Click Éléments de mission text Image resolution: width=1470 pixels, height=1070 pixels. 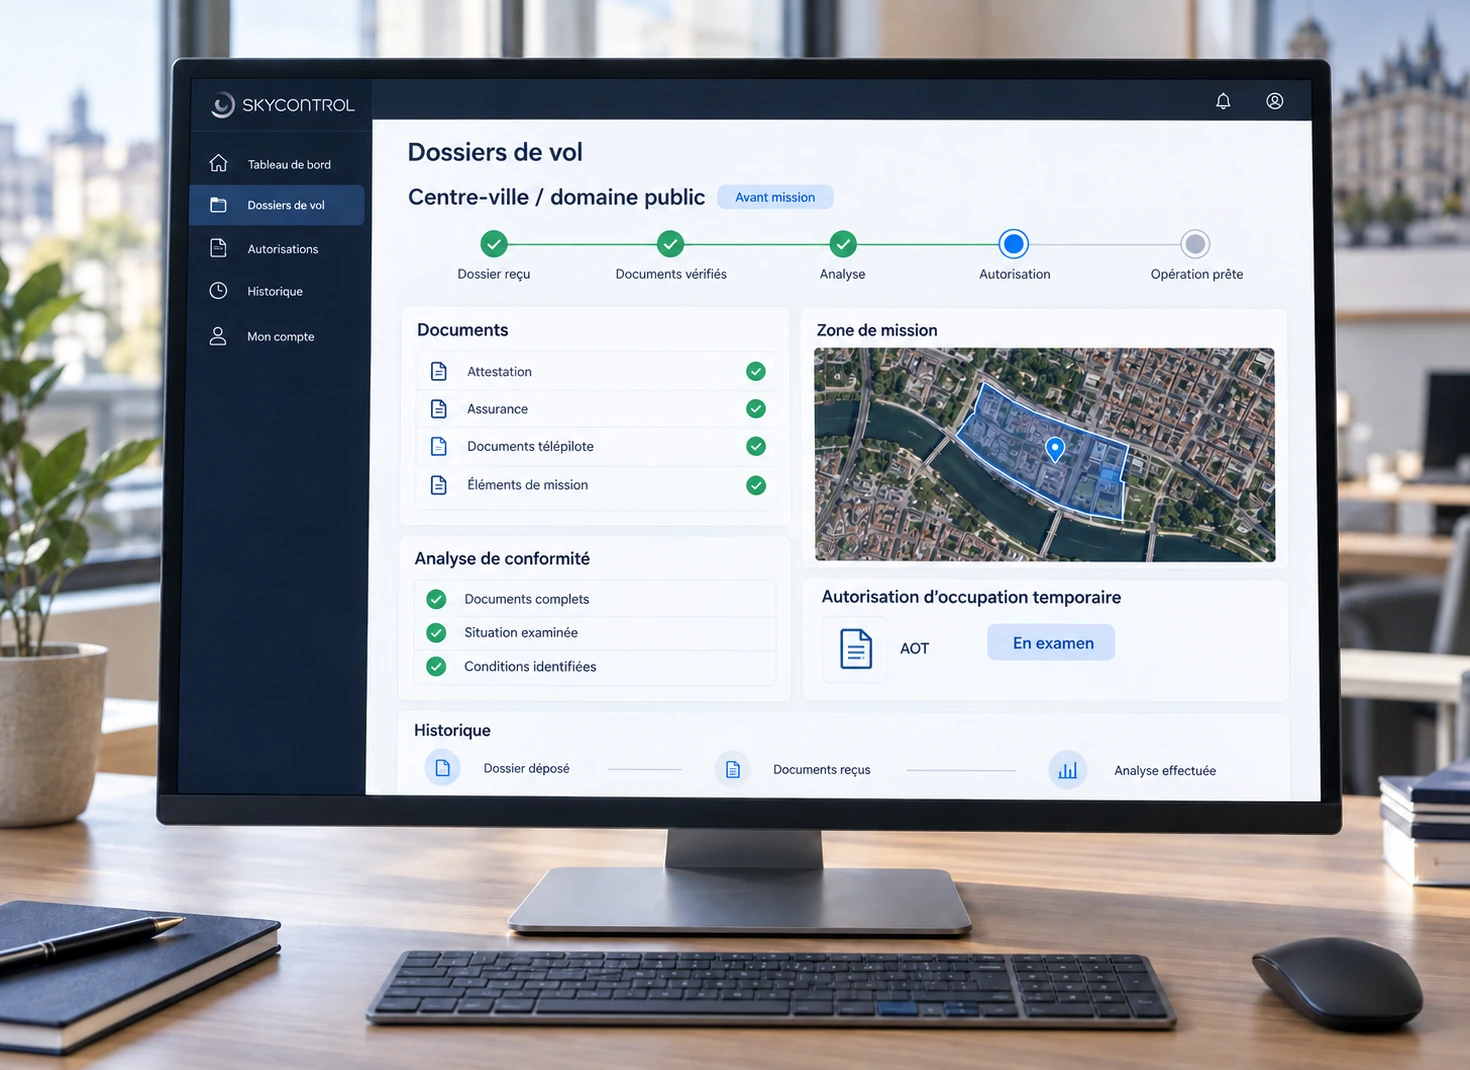(527, 485)
